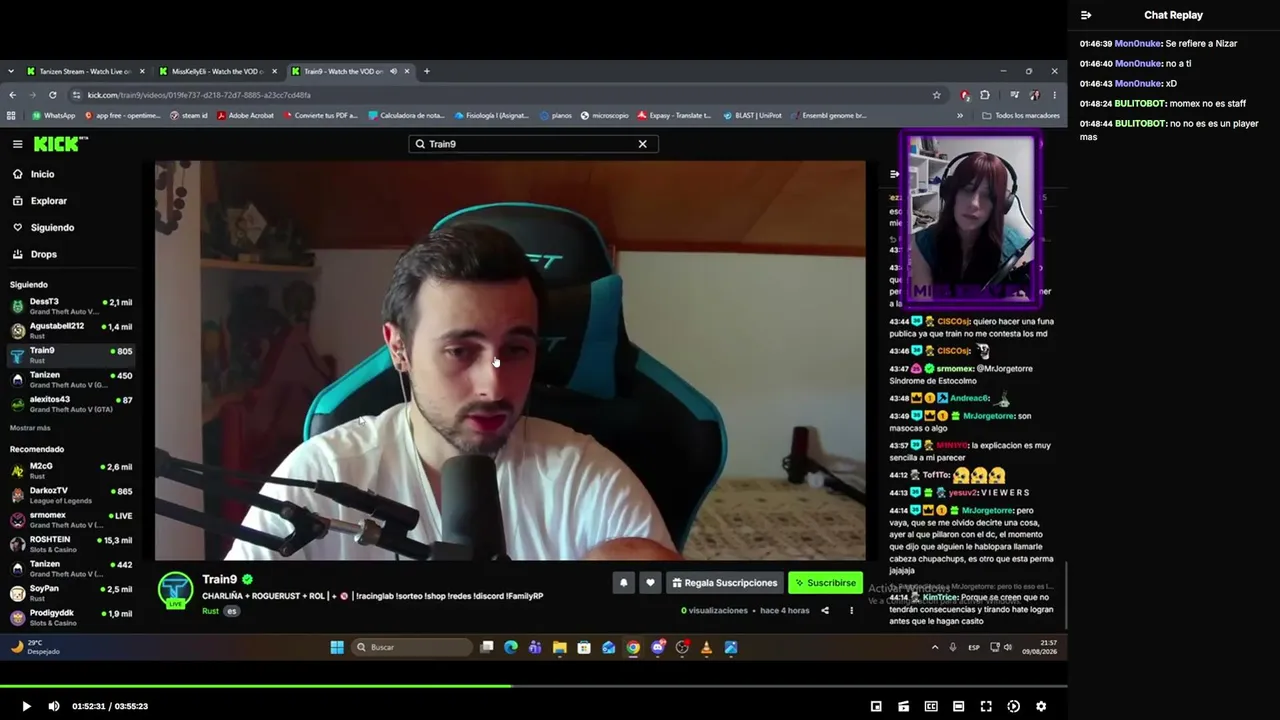This screenshot has height=720, width=1280.
Task: Collapse the Chat Replay panel icon
Action: pyautogui.click(x=1086, y=15)
